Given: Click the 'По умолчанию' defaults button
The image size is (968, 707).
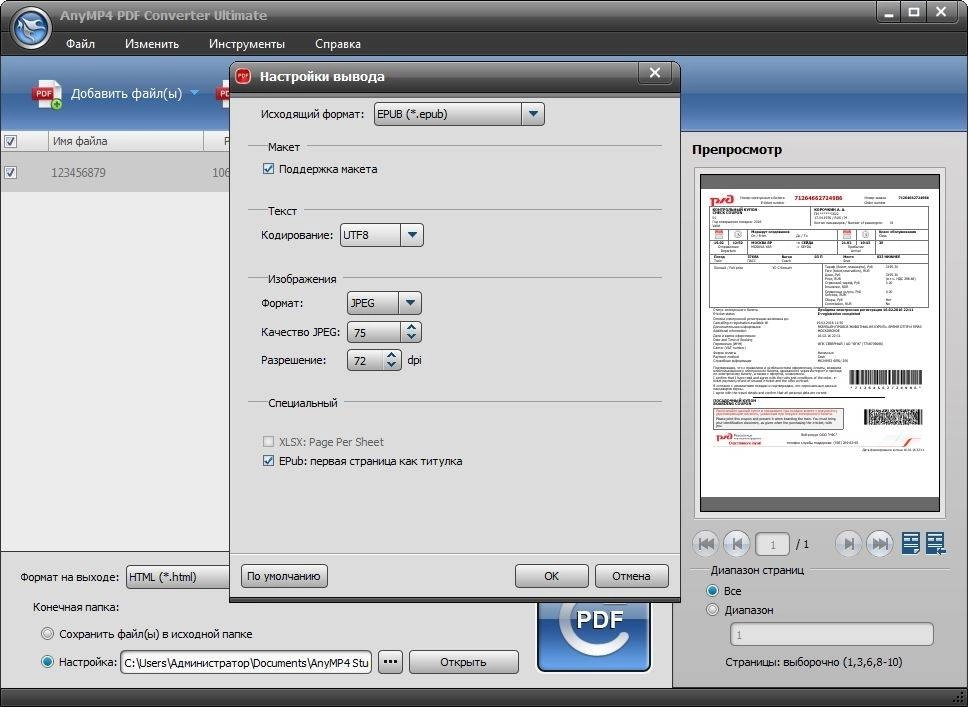Looking at the screenshot, I should (284, 576).
